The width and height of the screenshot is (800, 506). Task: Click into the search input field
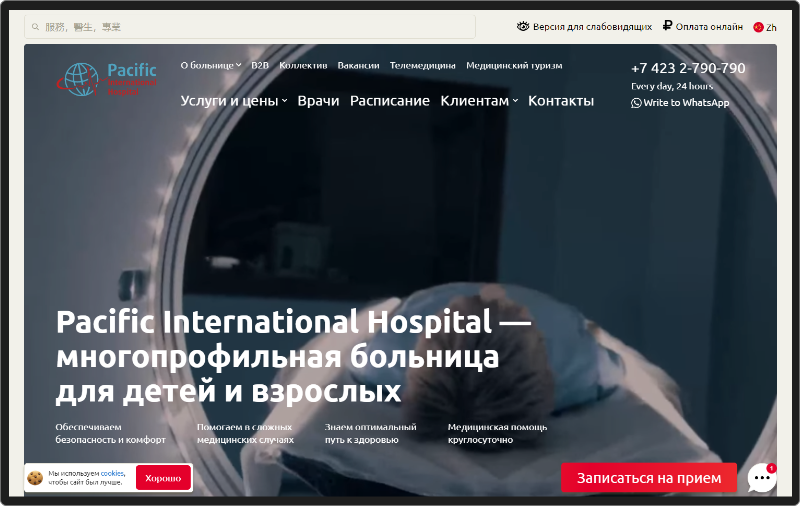click(x=250, y=27)
